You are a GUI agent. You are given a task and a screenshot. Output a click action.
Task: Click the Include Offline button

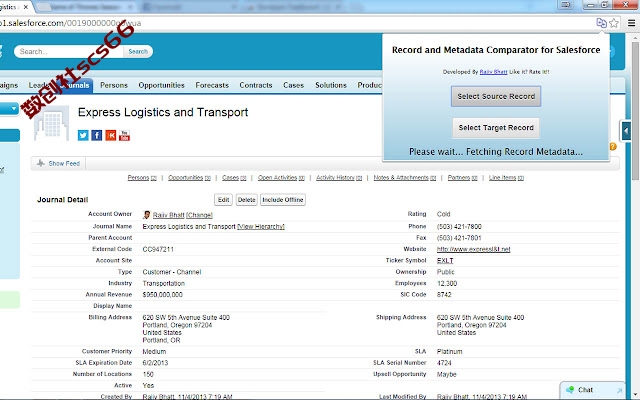tap(283, 200)
